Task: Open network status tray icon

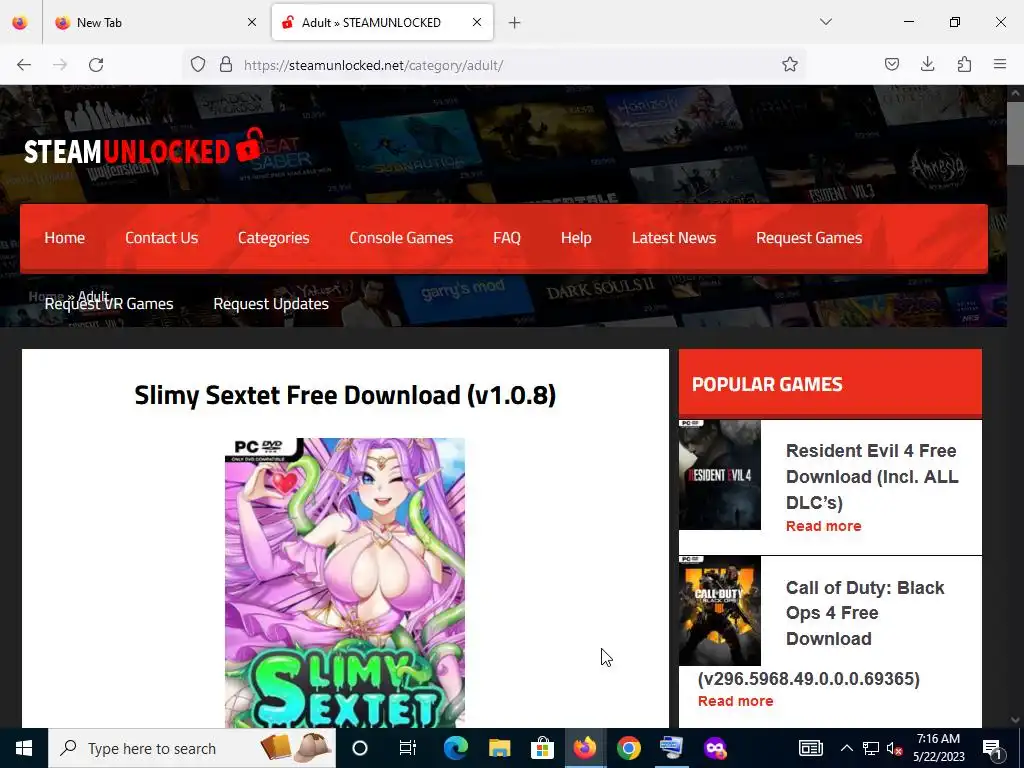Action: pyautogui.click(x=871, y=748)
